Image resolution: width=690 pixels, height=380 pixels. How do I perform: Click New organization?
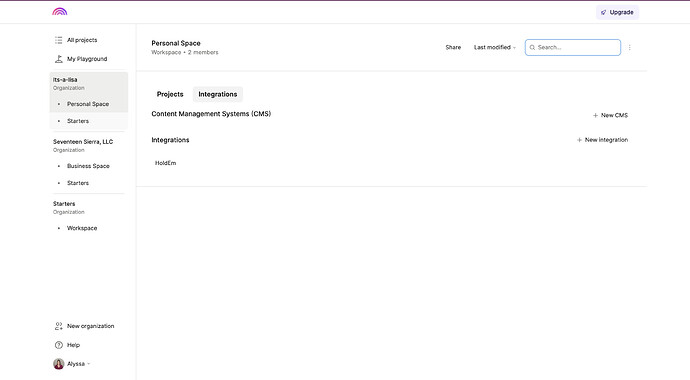pyautogui.click(x=90, y=326)
